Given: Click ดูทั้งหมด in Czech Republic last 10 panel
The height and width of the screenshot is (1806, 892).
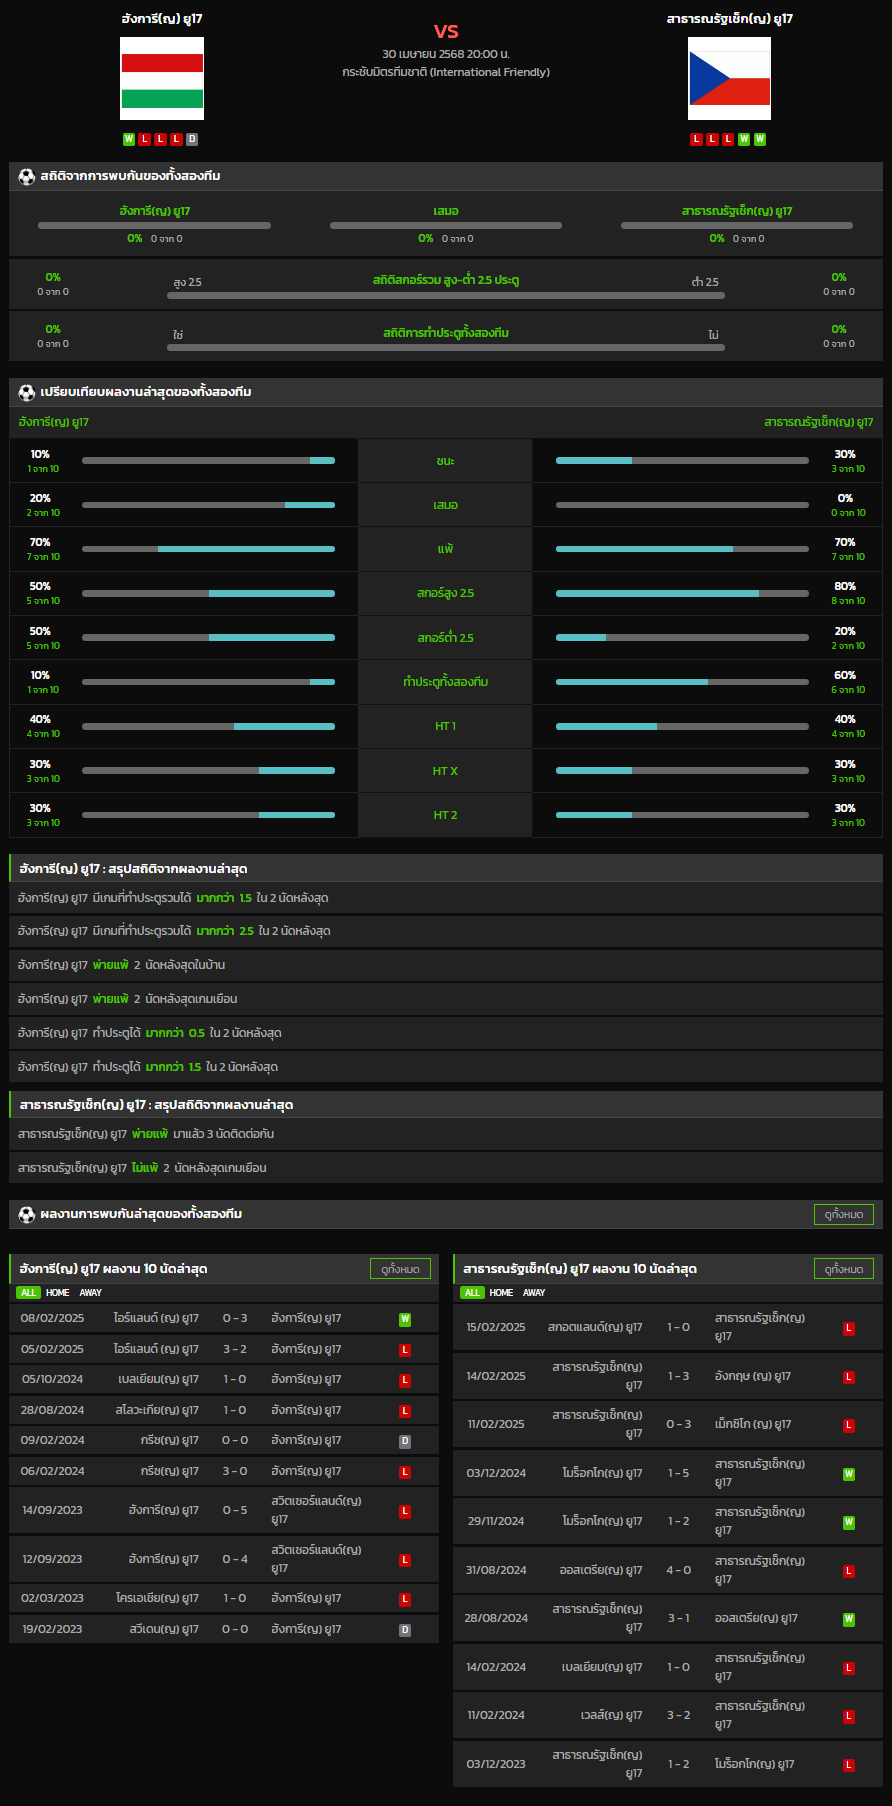Looking at the screenshot, I should [843, 1269].
